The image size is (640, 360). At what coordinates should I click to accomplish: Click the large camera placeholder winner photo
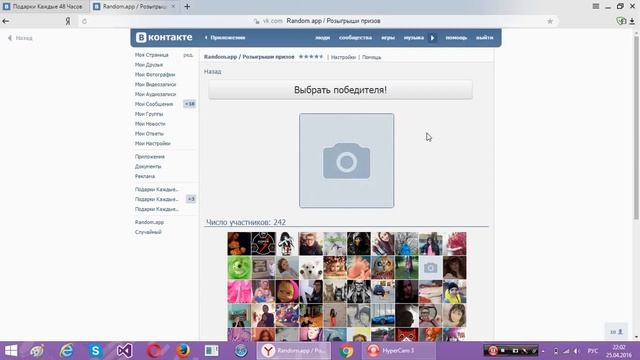[x=347, y=160]
